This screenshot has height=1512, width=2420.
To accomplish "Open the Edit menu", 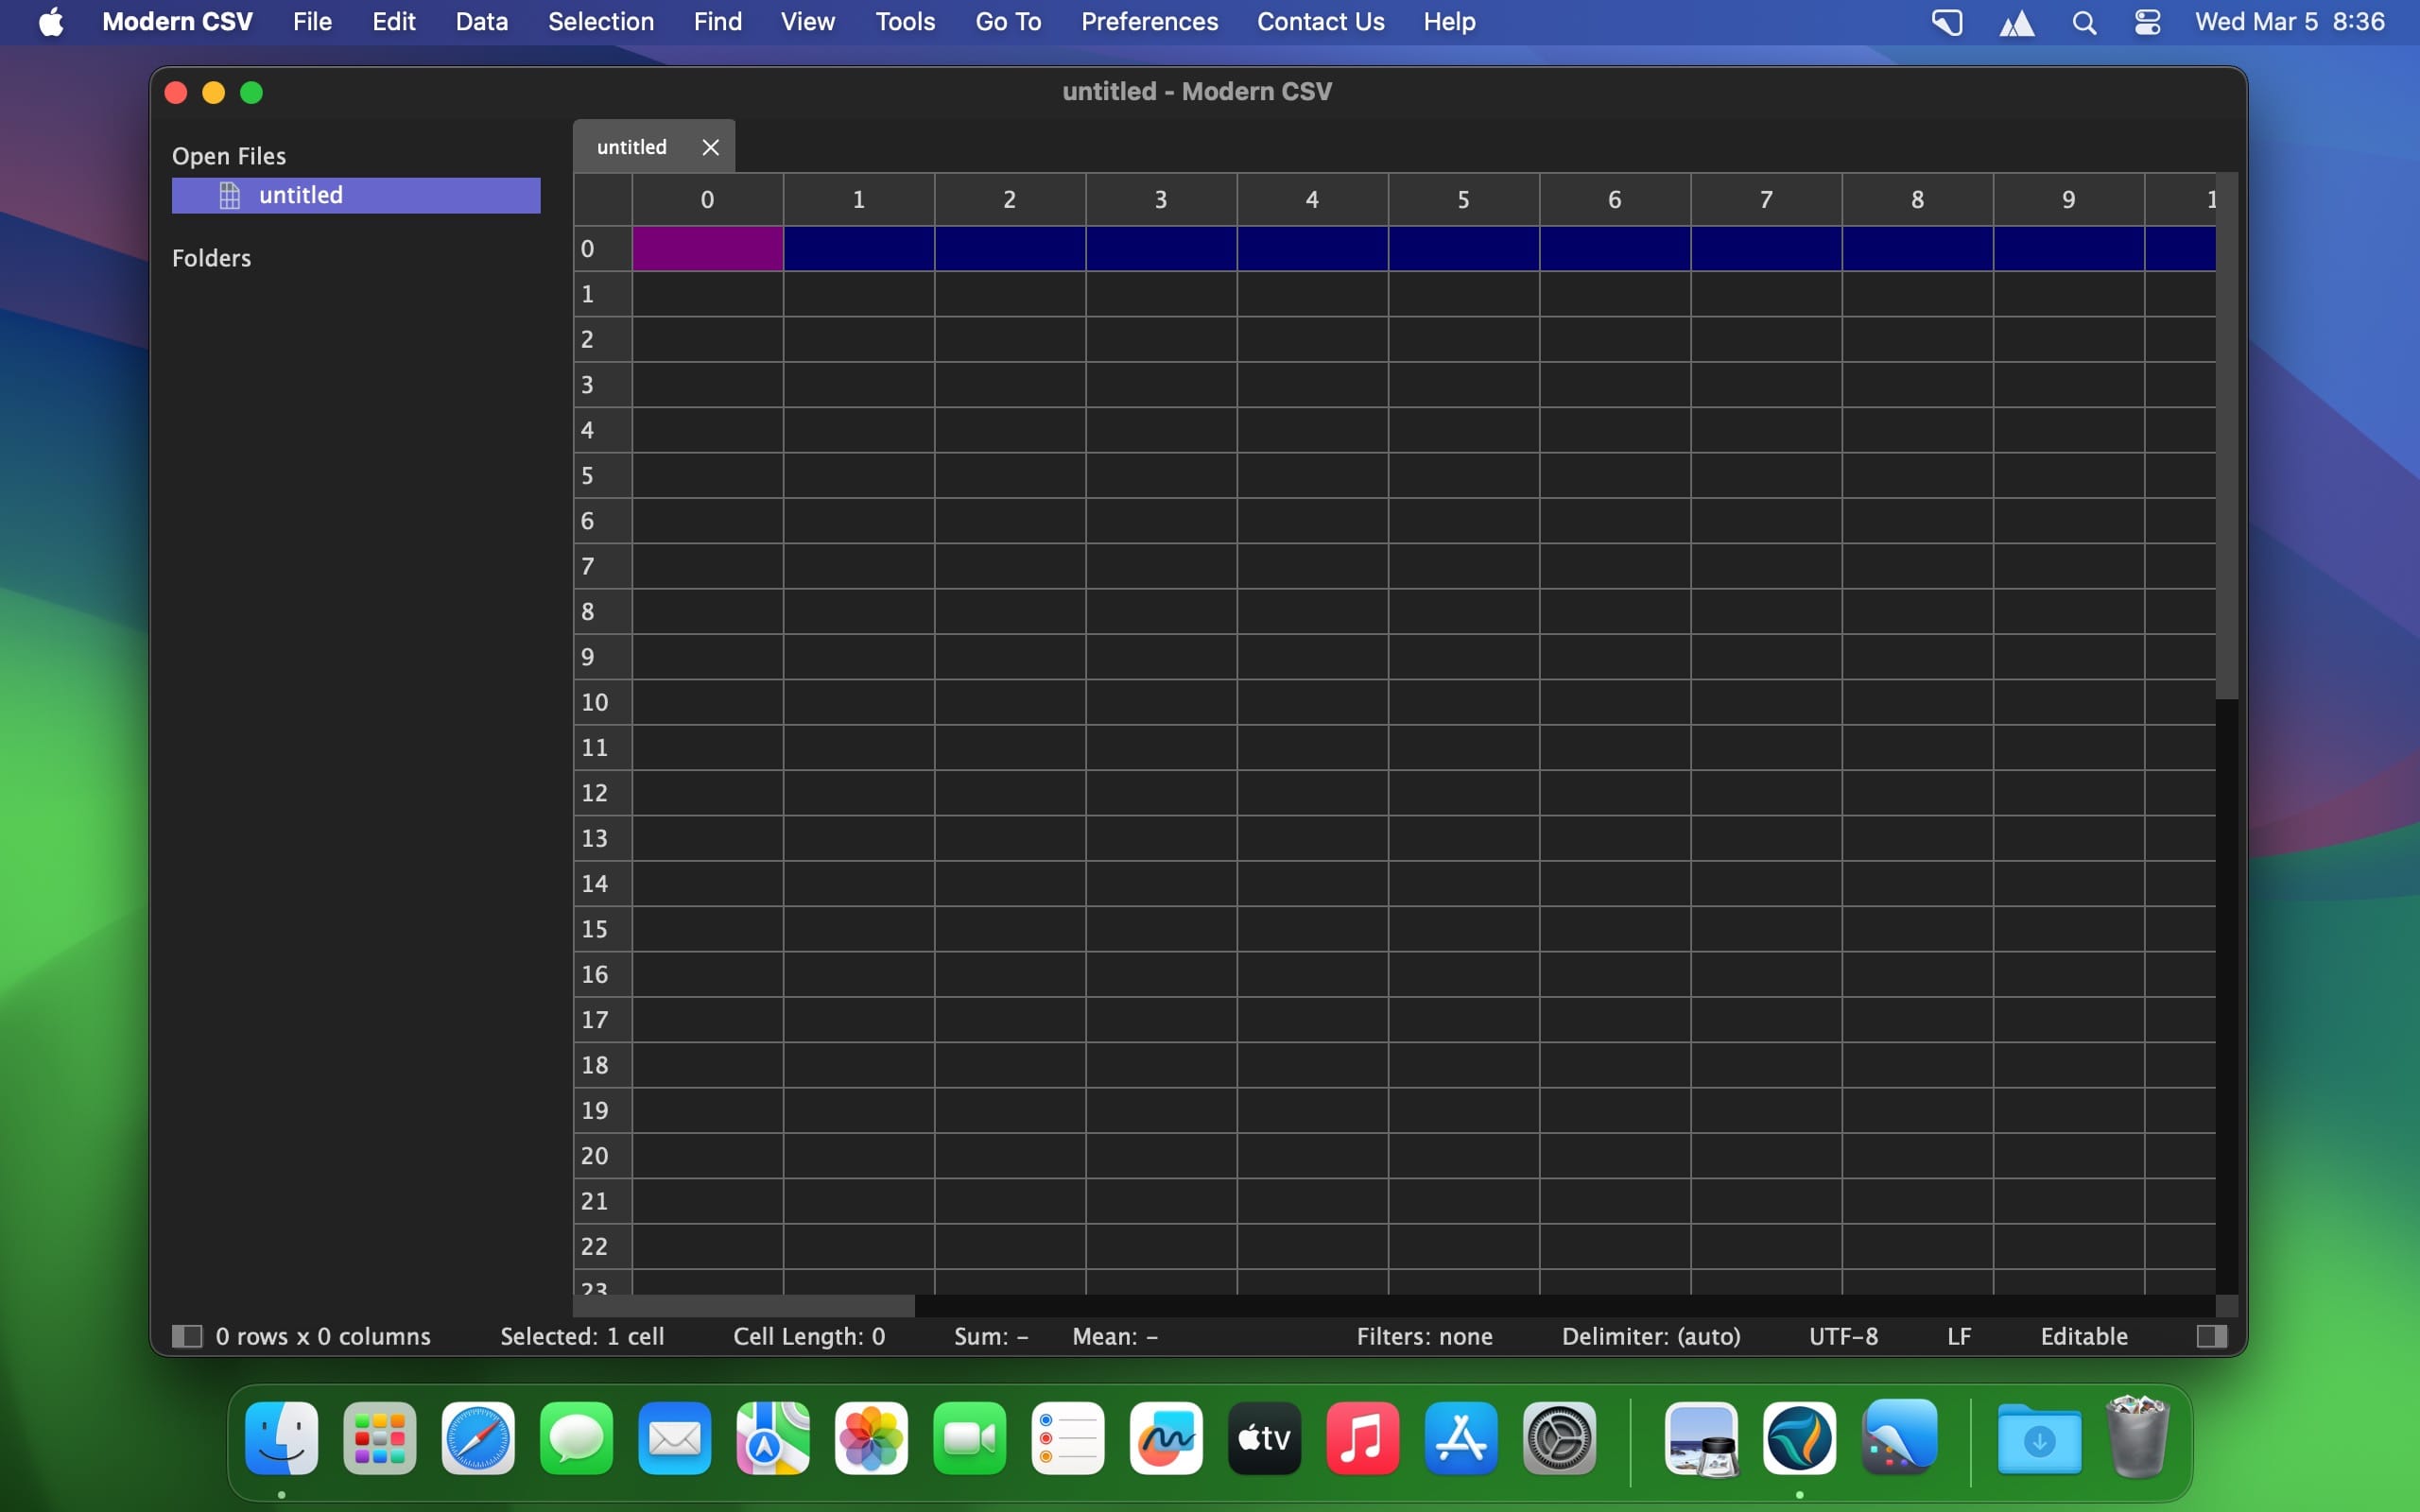I will [393, 21].
